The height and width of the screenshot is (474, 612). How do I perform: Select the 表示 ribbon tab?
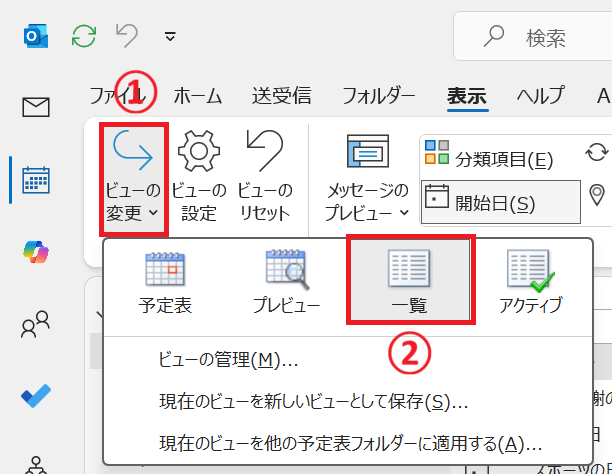point(467,96)
